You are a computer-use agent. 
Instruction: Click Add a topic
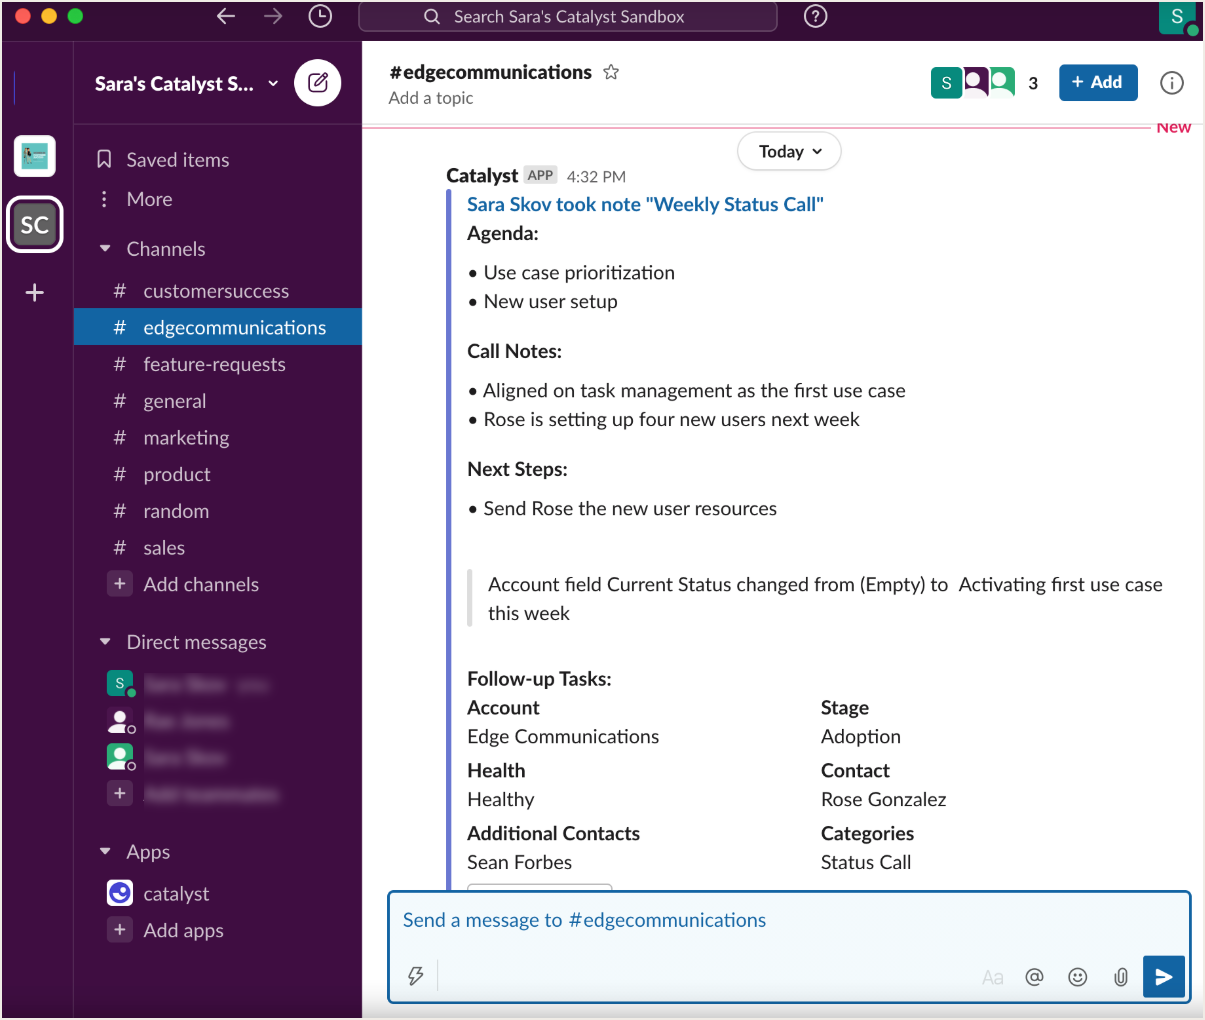coord(431,98)
